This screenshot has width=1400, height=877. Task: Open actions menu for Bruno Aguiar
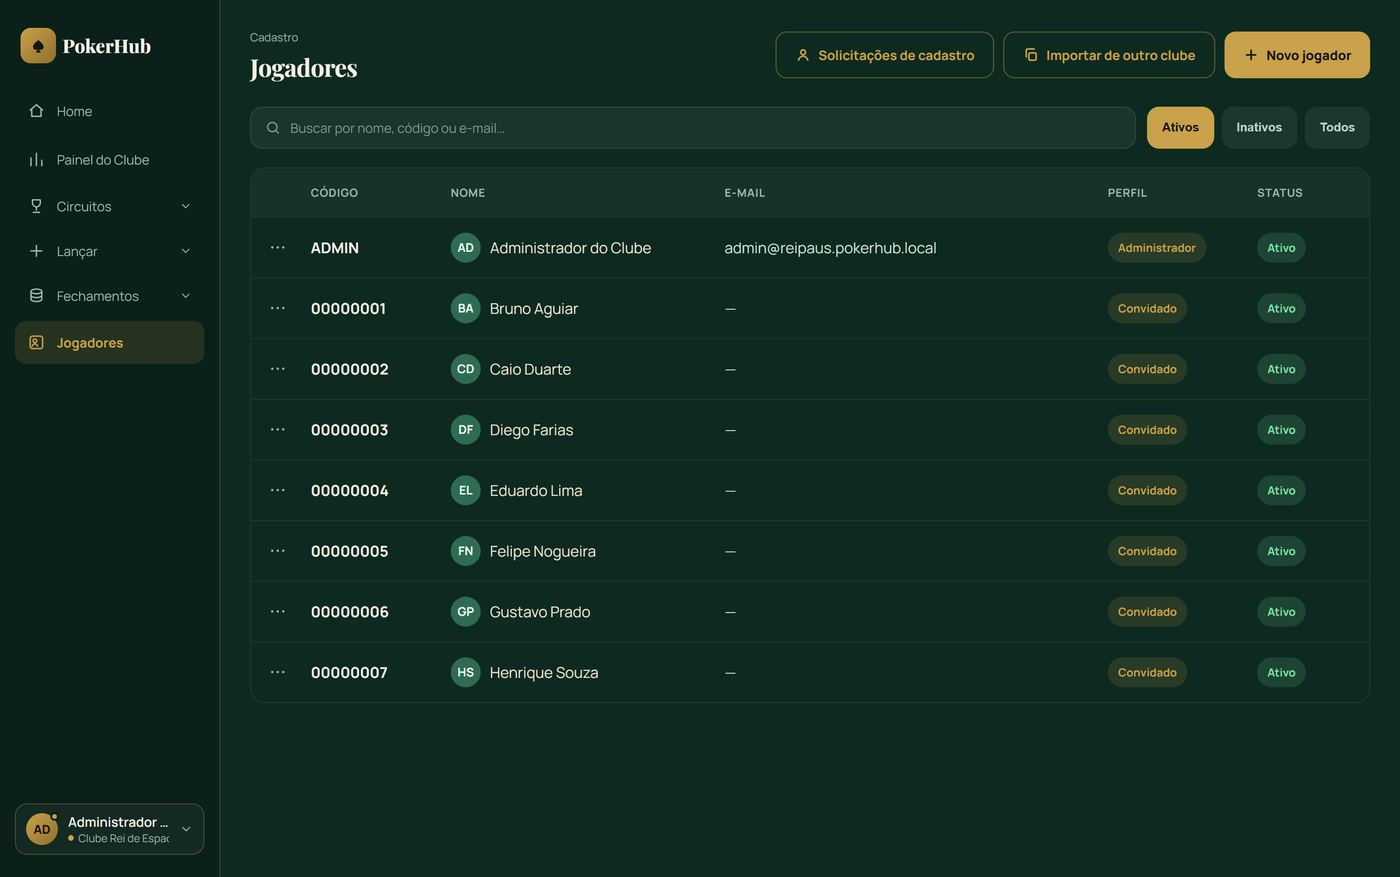pos(278,308)
